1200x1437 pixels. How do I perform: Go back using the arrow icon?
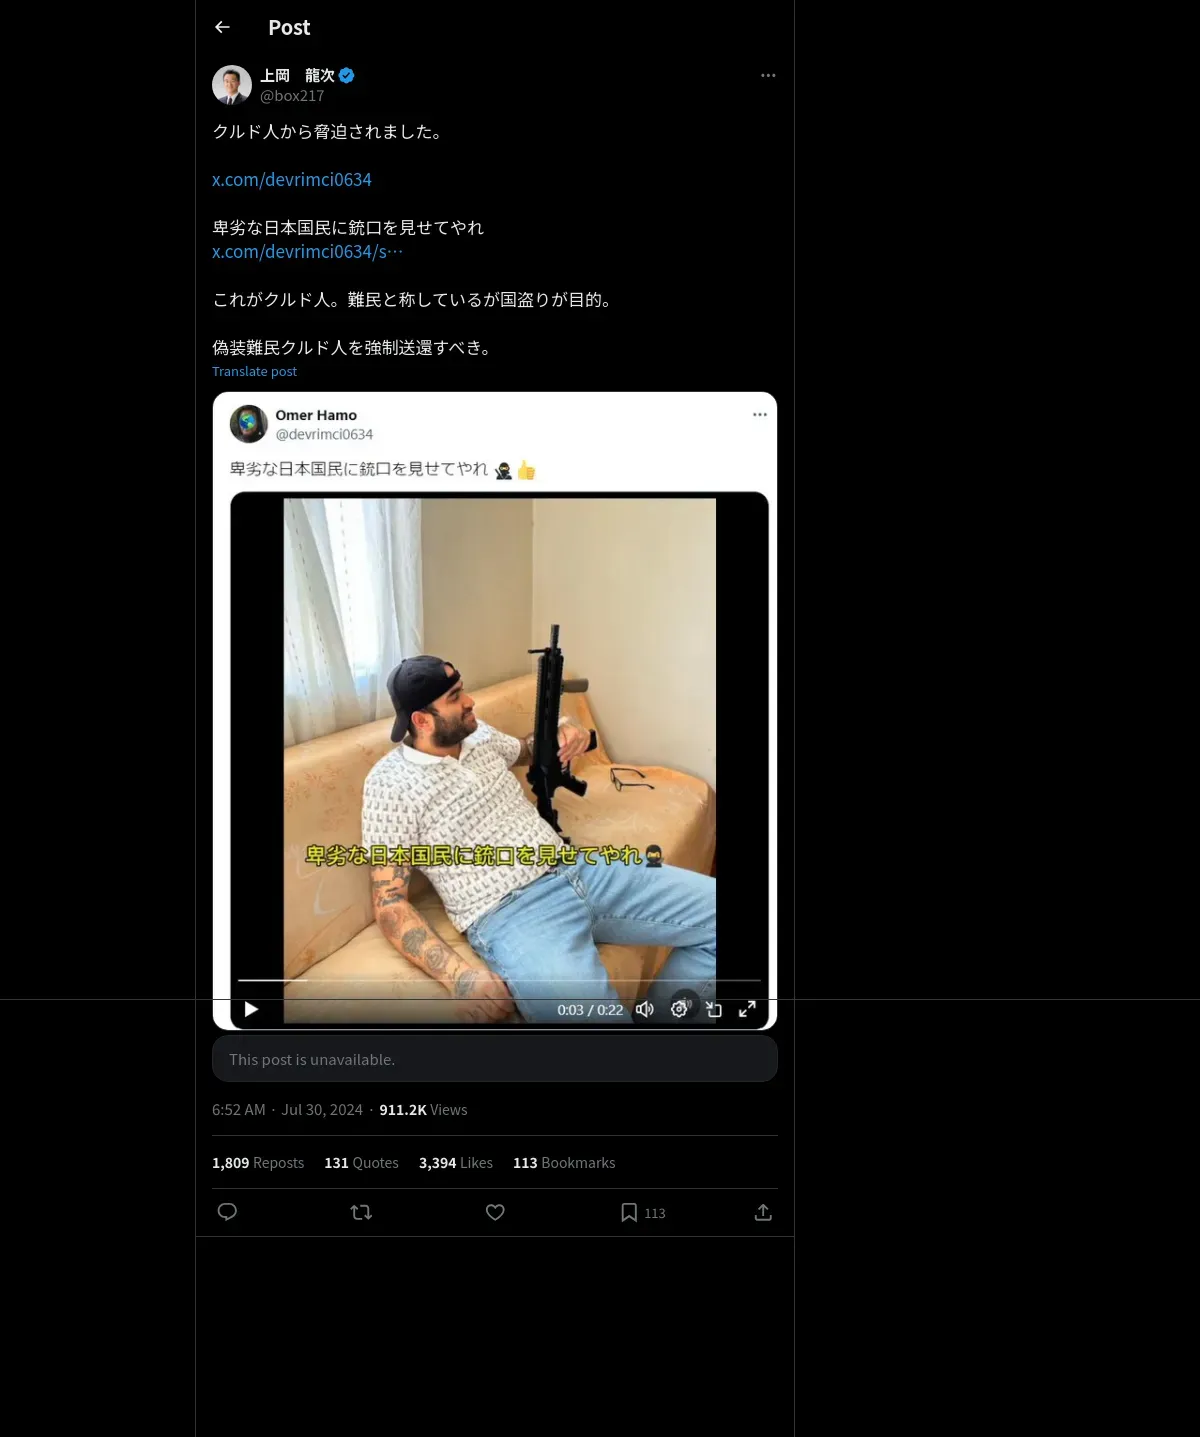pyautogui.click(x=223, y=27)
